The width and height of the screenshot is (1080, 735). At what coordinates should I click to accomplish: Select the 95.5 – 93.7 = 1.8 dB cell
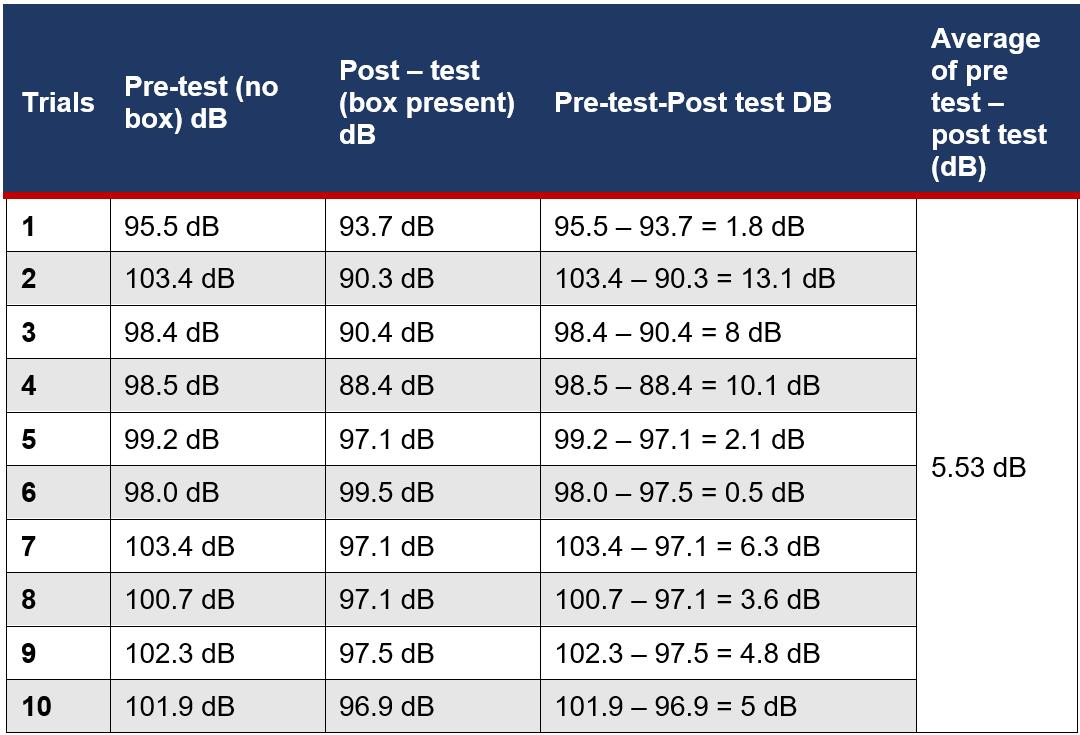point(728,226)
